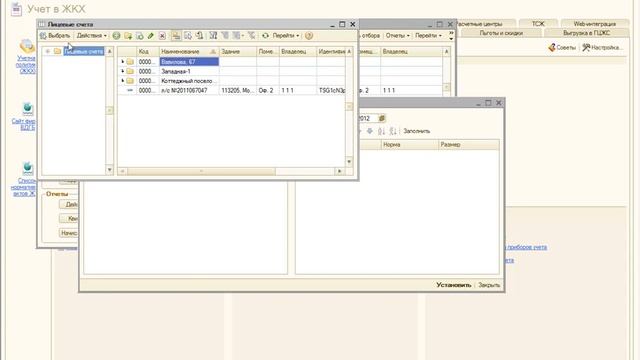This screenshot has height=360, width=640.
Task: Click the down arrow of the tree panel scrollbar
Action: point(109,170)
